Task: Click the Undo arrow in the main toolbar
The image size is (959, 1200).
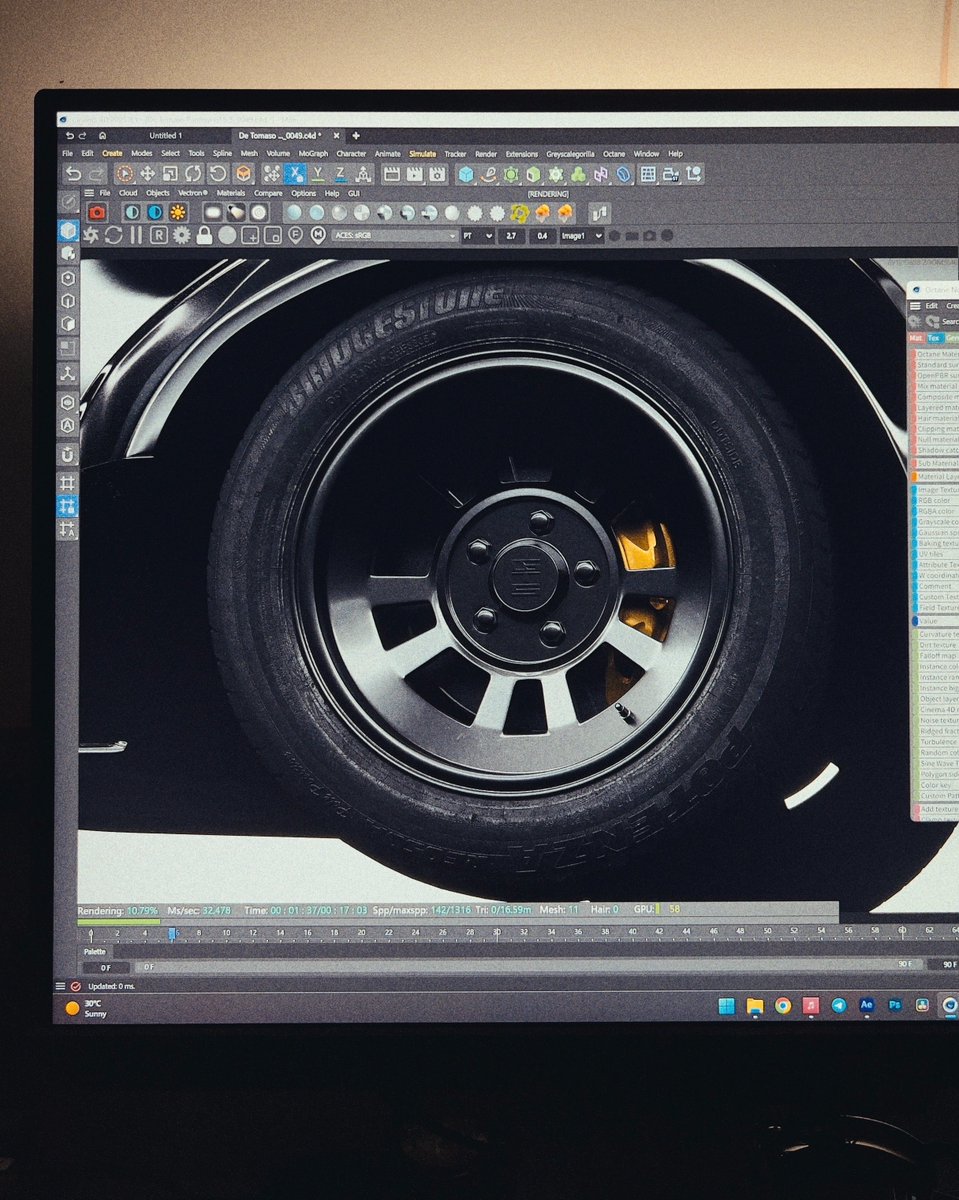Action: (x=74, y=173)
